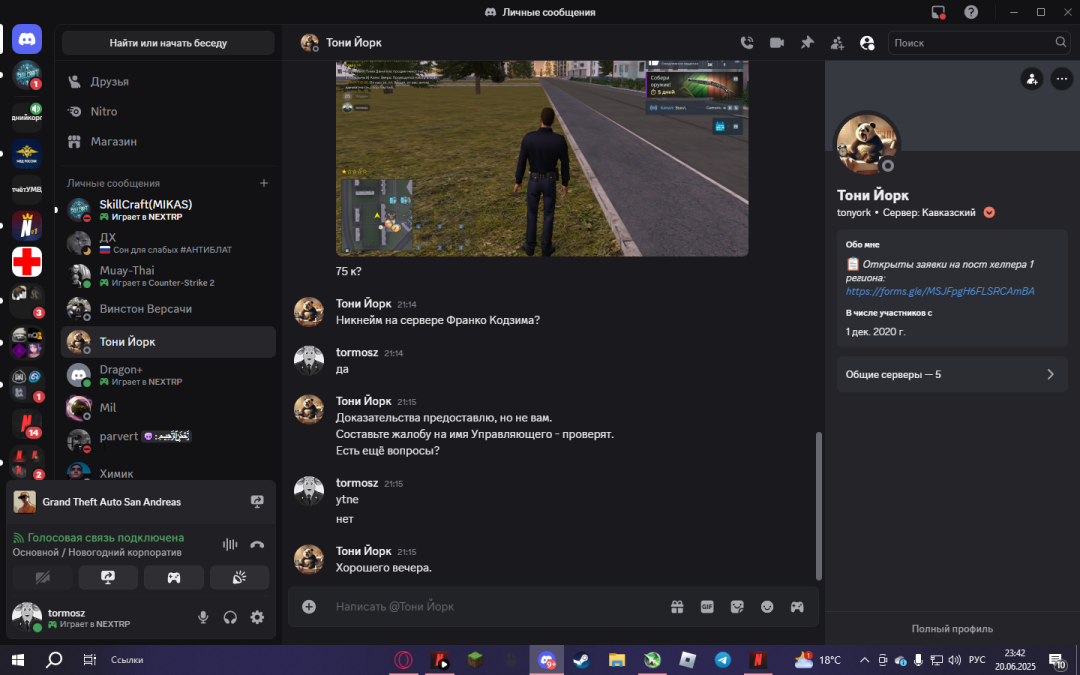Open the apps game controller icon in message bar
The width and height of the screenshot is (1080, 675).
(797, 607)
